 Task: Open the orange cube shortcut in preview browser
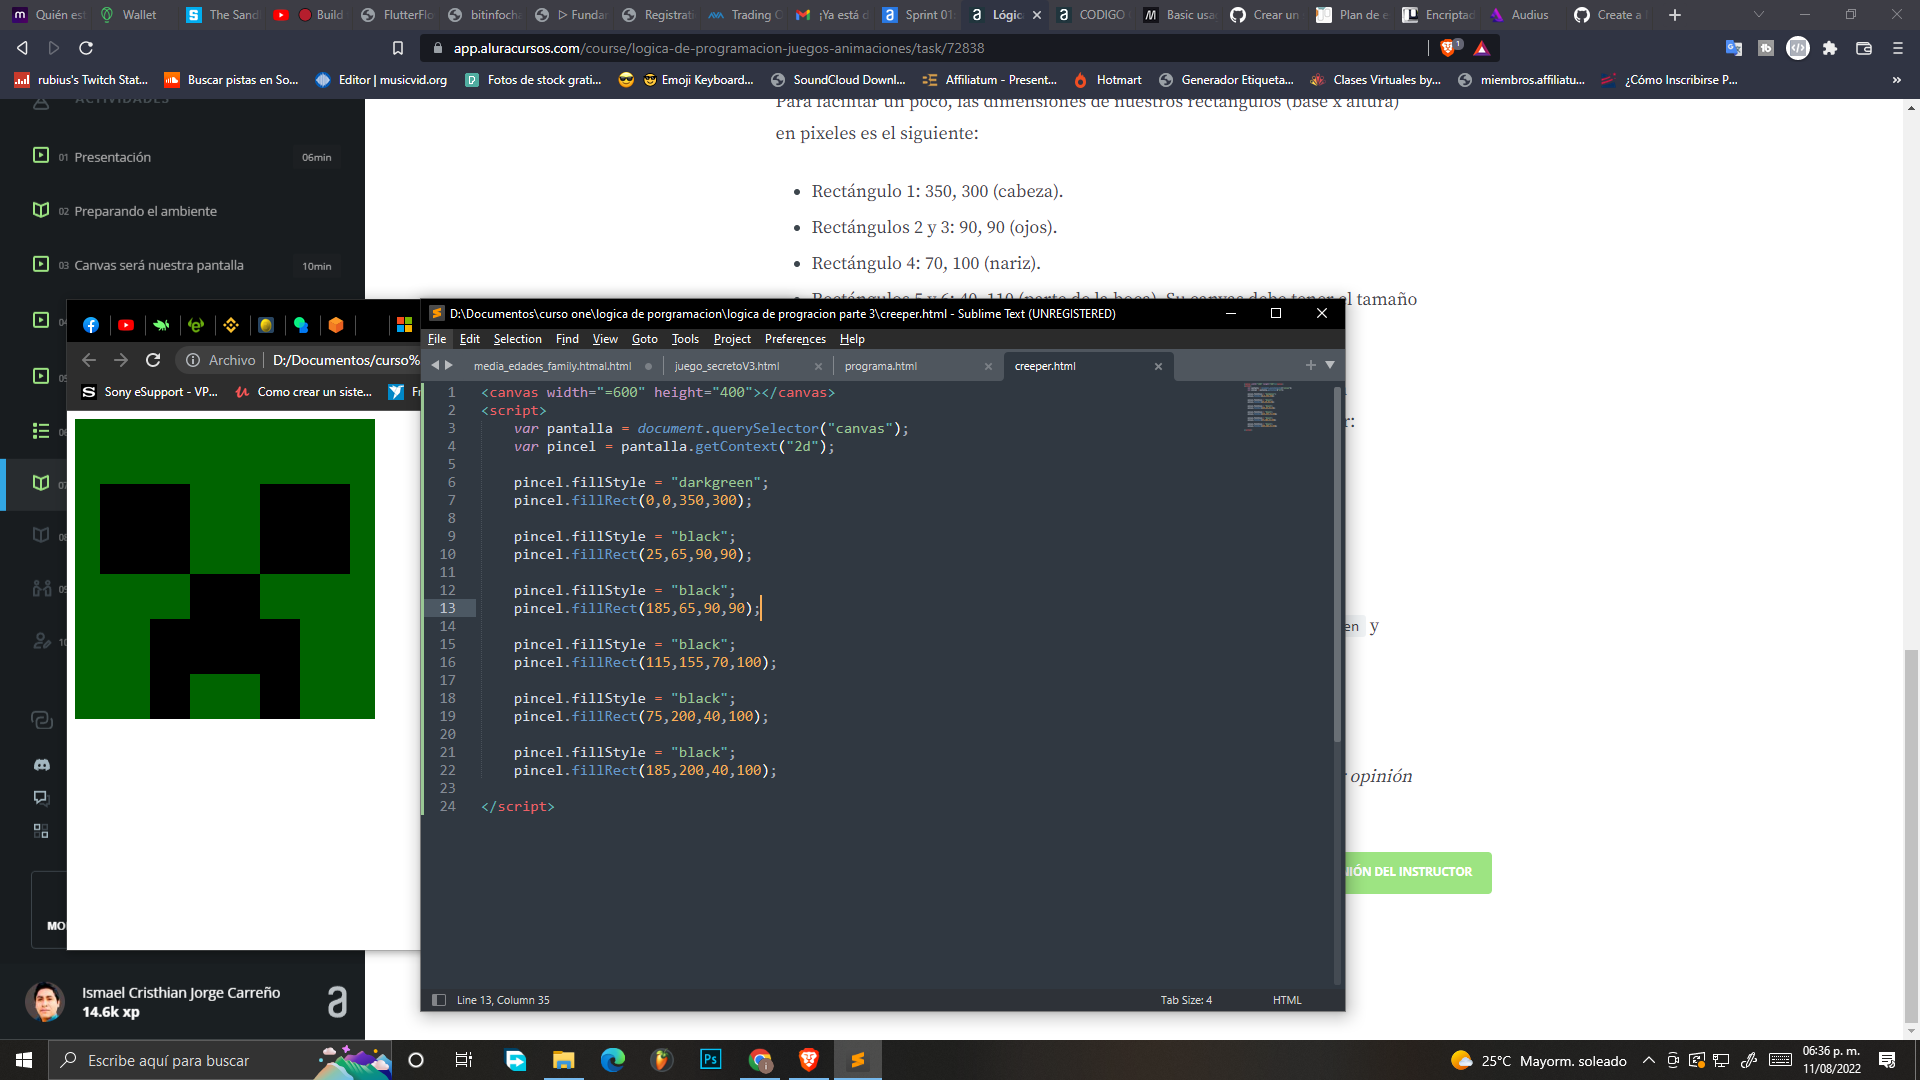point(336,325)
